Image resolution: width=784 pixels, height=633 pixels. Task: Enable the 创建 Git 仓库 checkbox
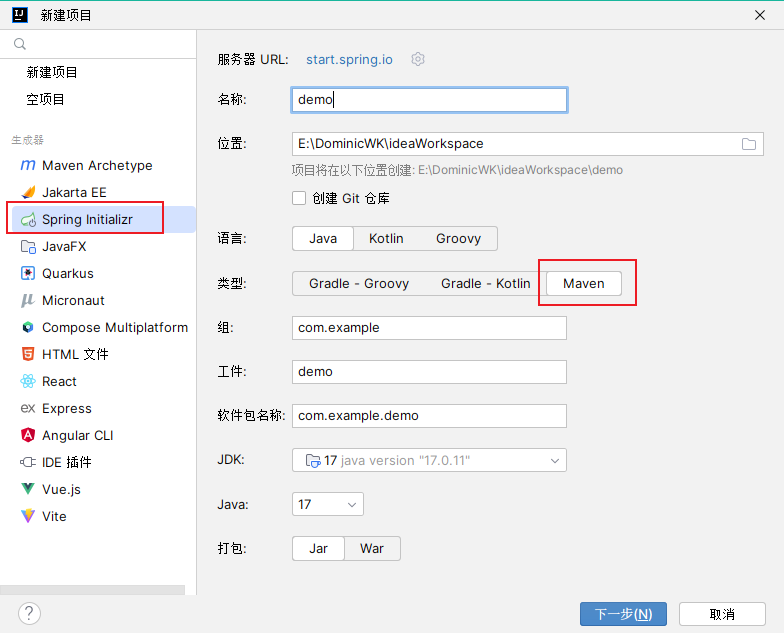click(299, 198)
